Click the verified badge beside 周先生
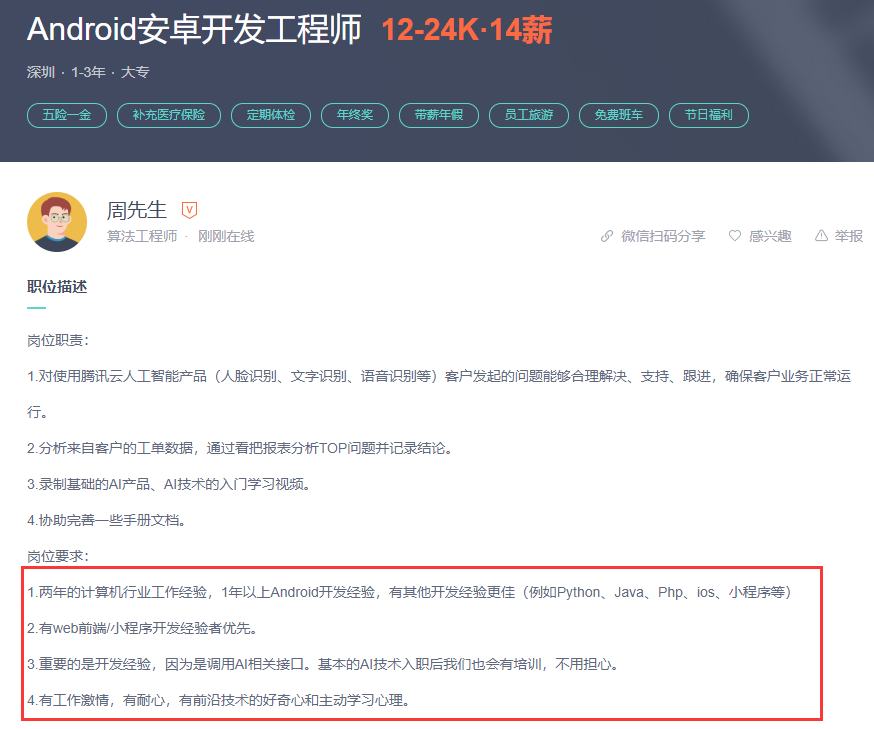 click(190, 210)
